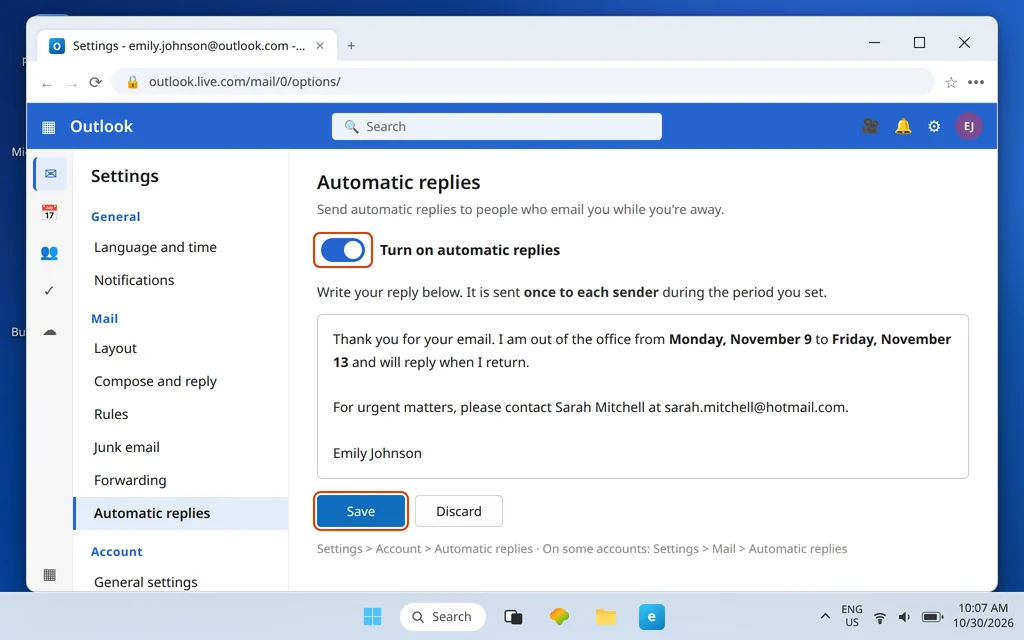
Task: Click the browser forward arrow
Action: [72, 84]
